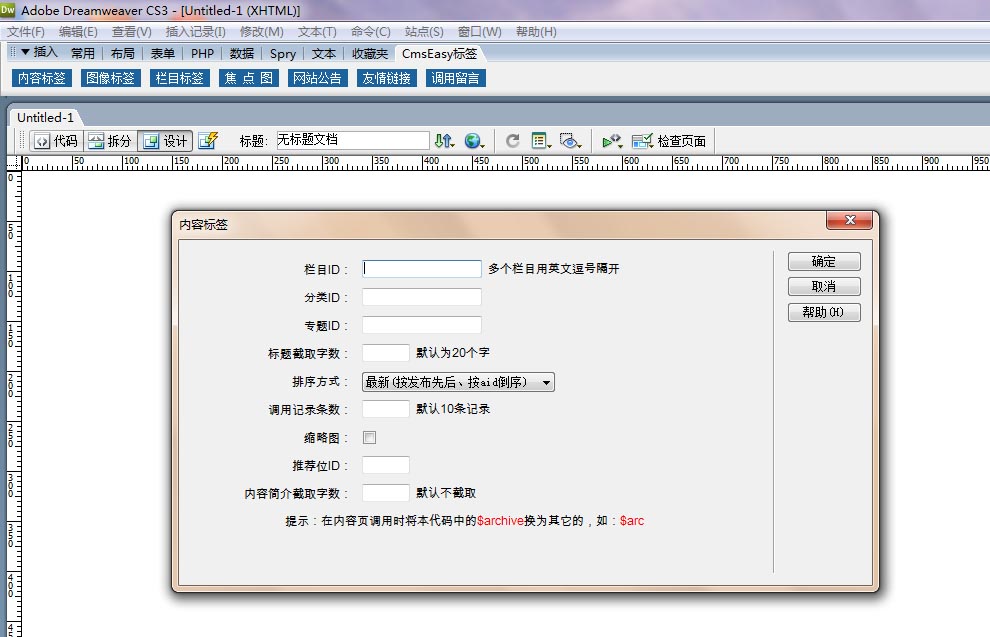Click the 取消 button
This screenshot has width=990, height=637.
pos(823,287)
